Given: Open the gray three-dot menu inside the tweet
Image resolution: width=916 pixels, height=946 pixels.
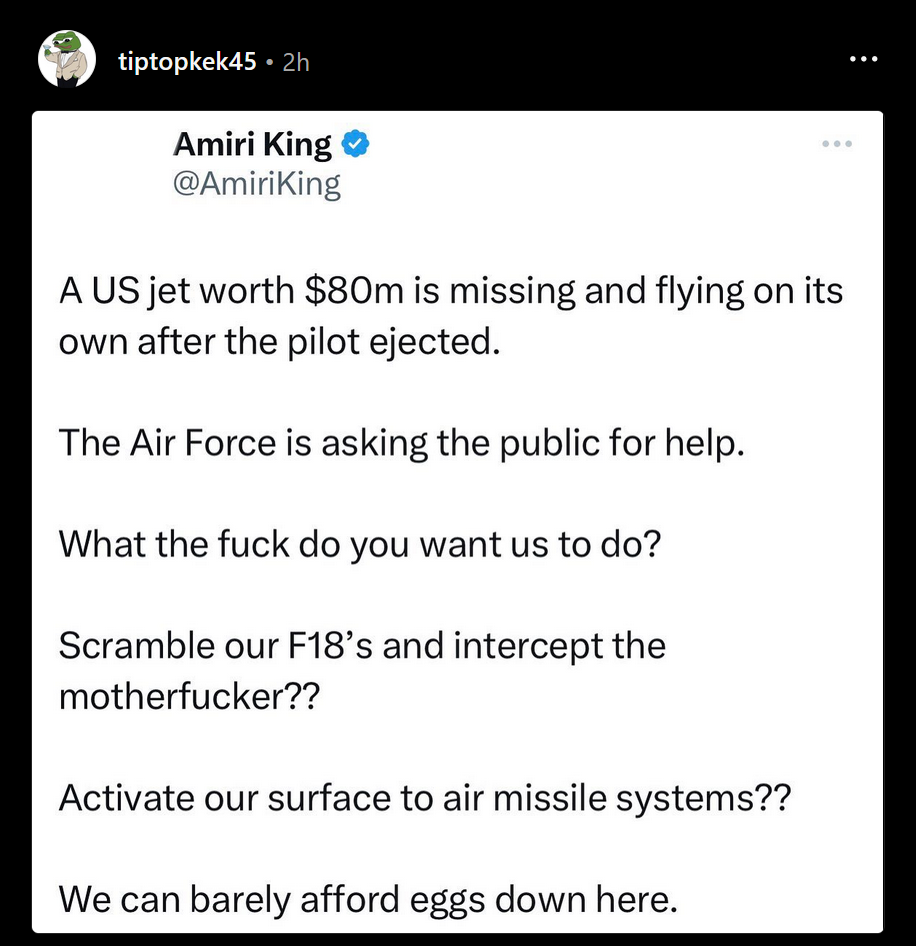Looking at the screenshot, I should (x=837, y=146).
